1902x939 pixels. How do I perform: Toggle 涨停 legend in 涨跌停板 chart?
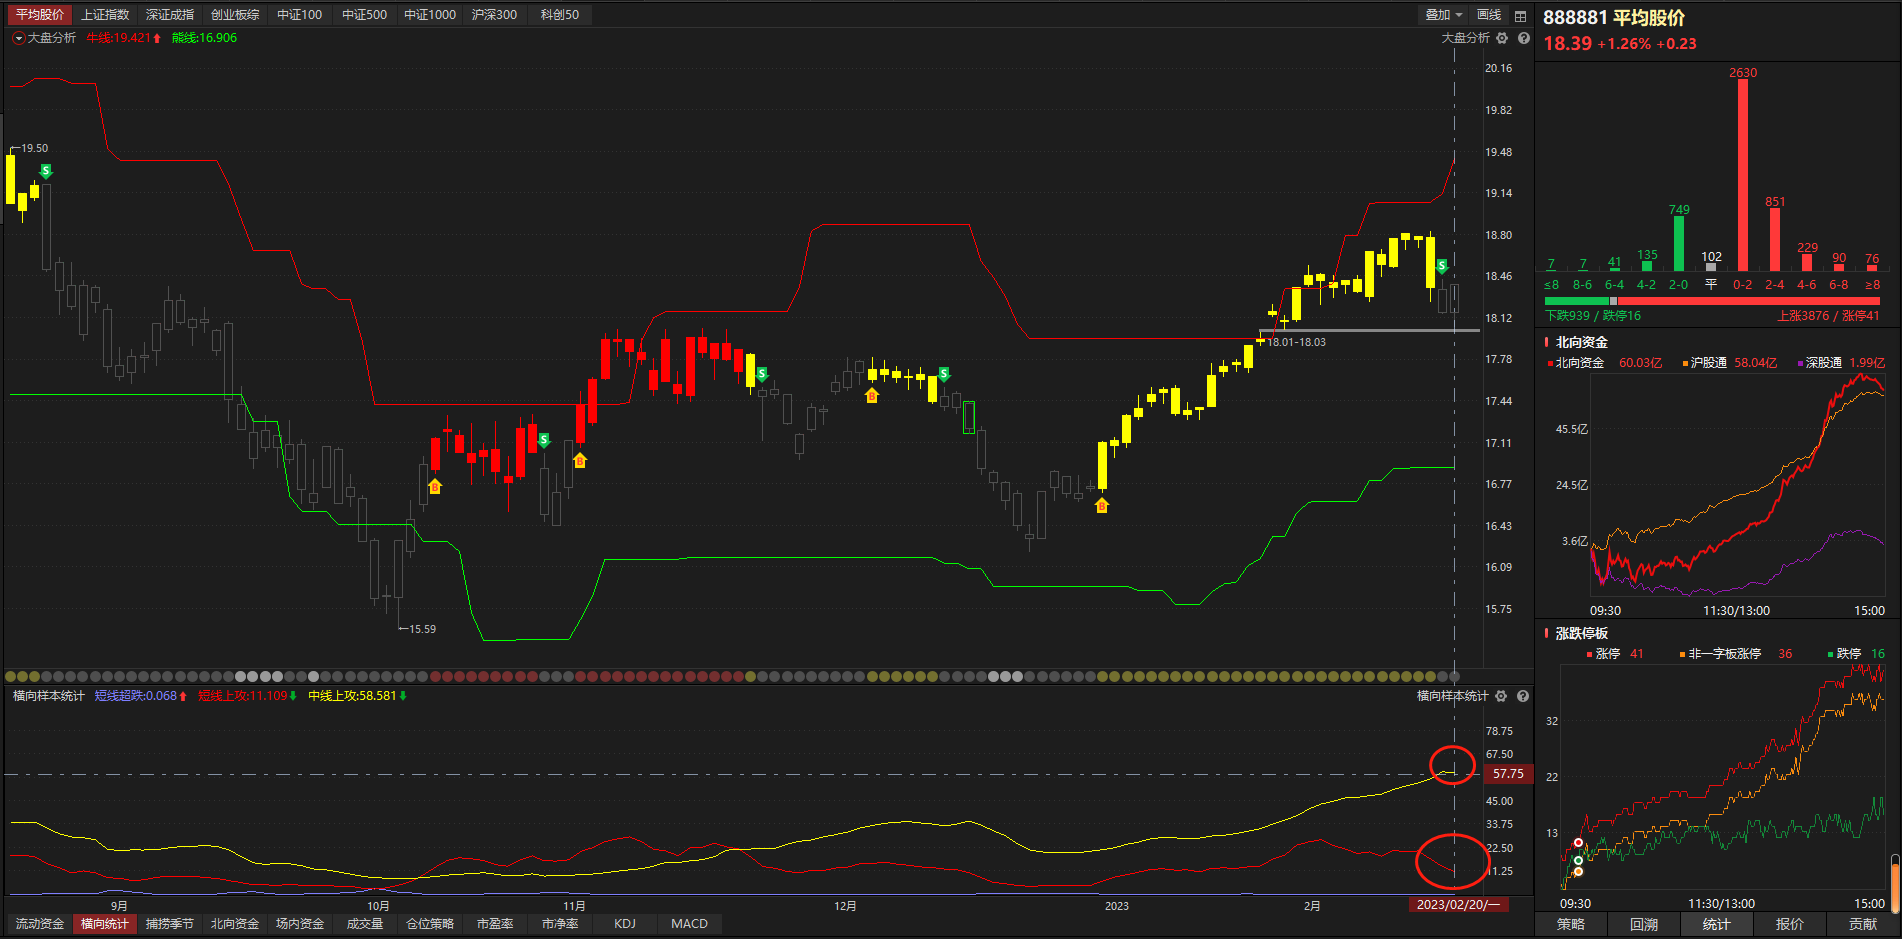click(x=1615, y=654)
